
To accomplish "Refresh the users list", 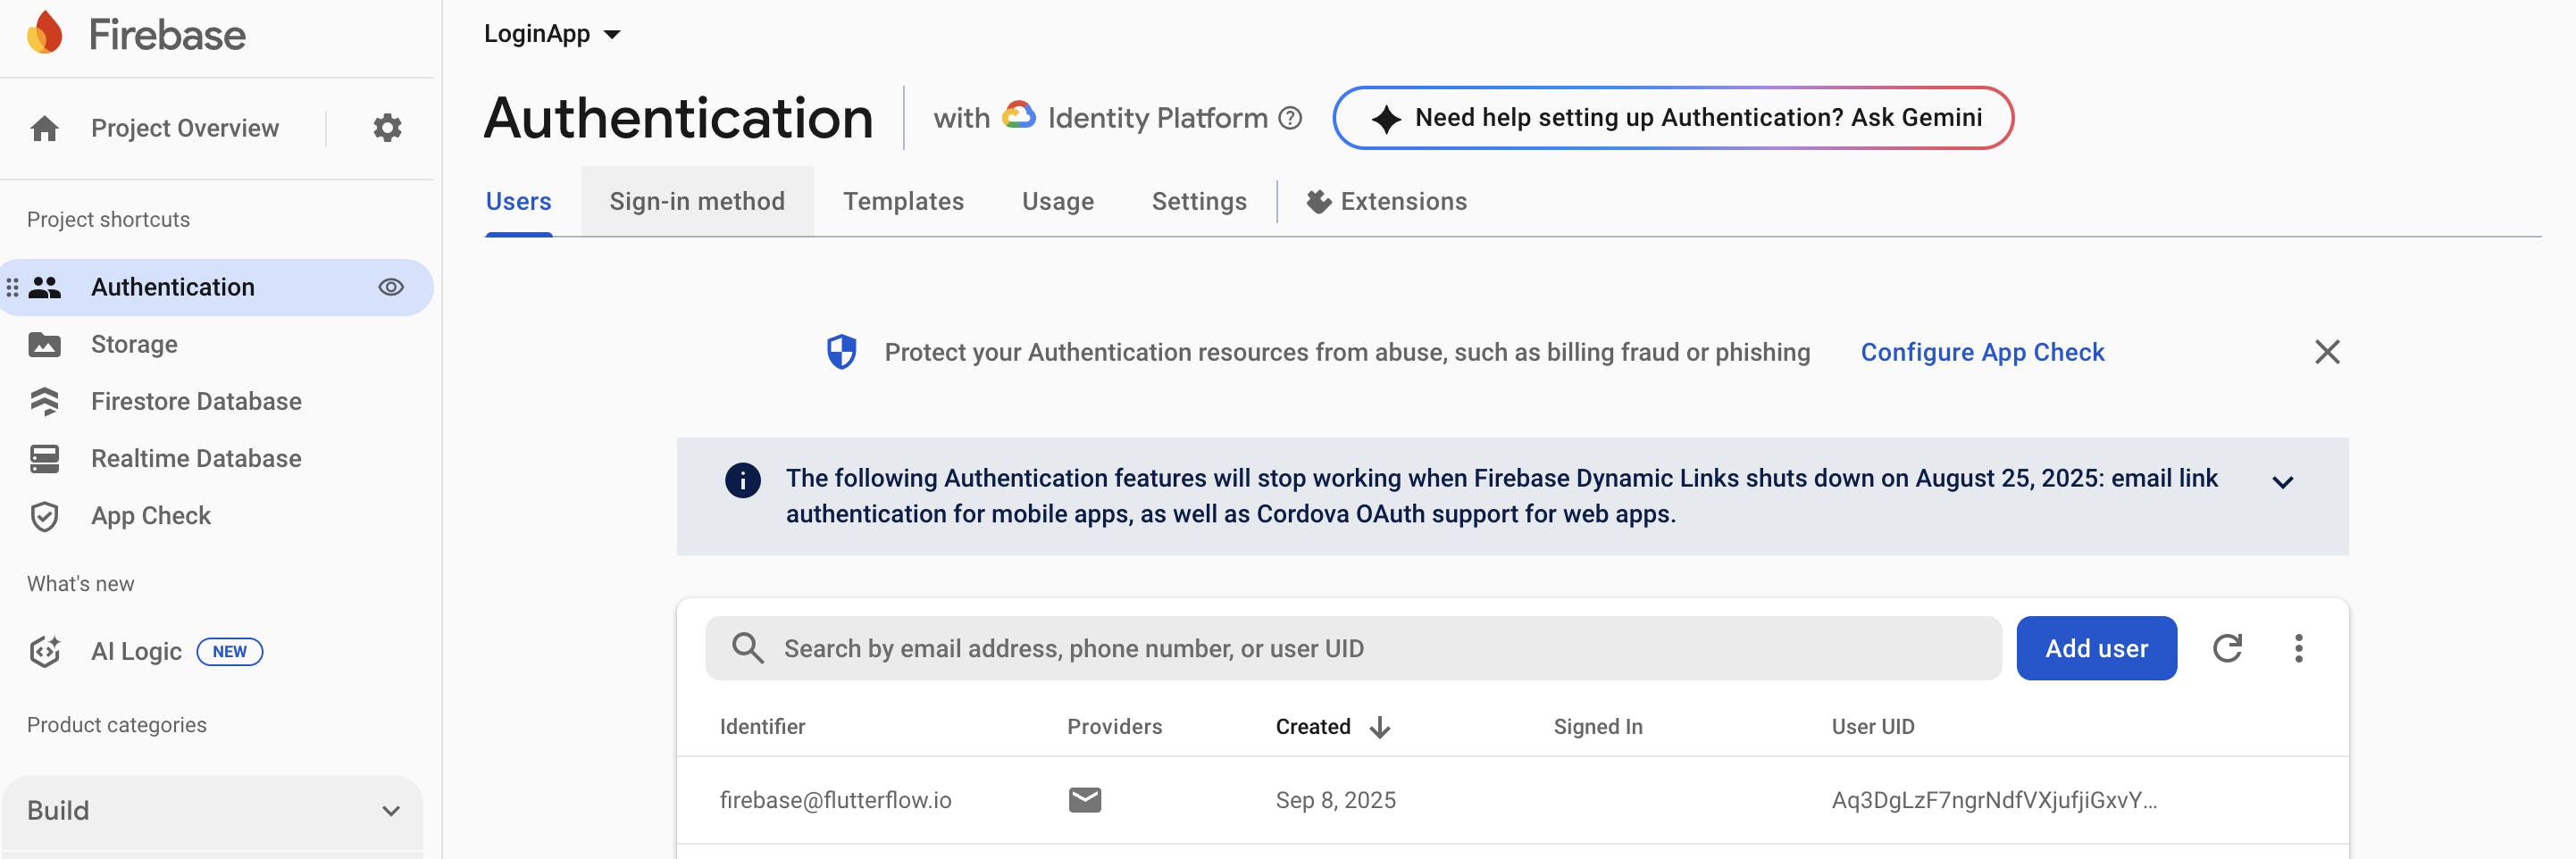I will point(2227,648).
